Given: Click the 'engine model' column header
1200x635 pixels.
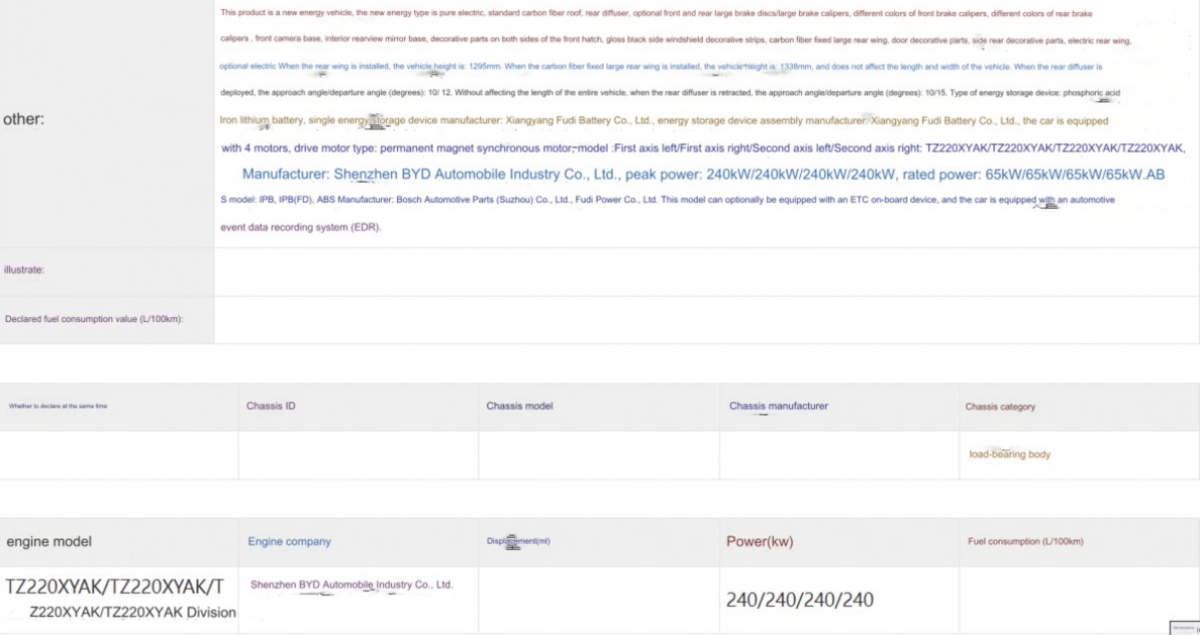Looking at the screenshot, I should [x=49, y=541].
